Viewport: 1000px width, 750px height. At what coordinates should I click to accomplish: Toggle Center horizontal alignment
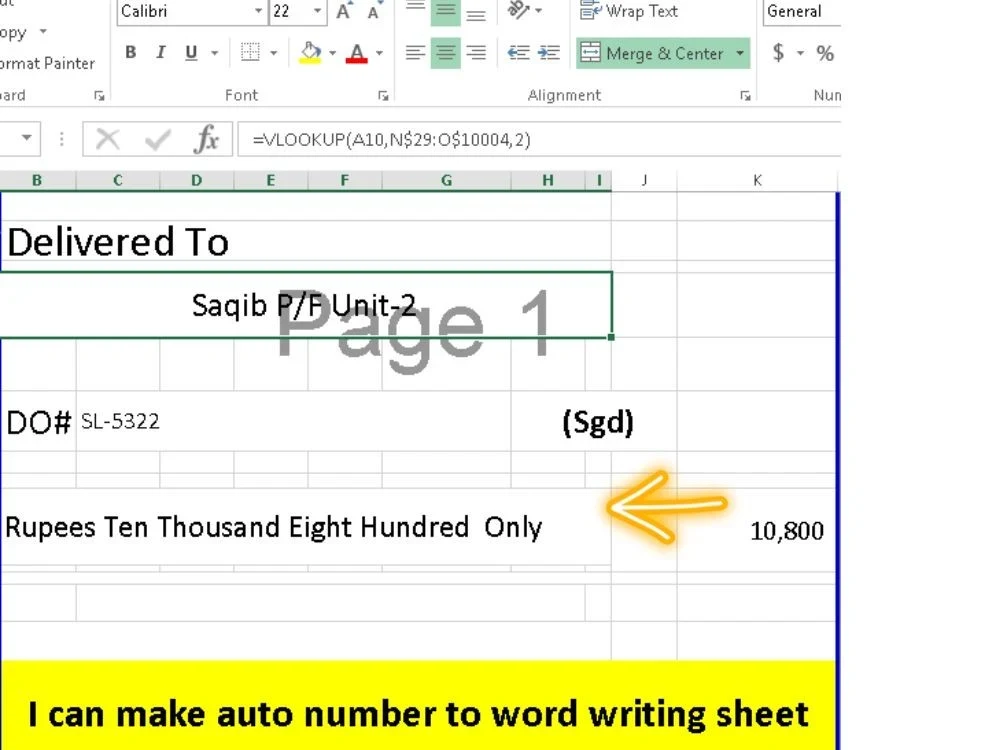coord(445,52)
